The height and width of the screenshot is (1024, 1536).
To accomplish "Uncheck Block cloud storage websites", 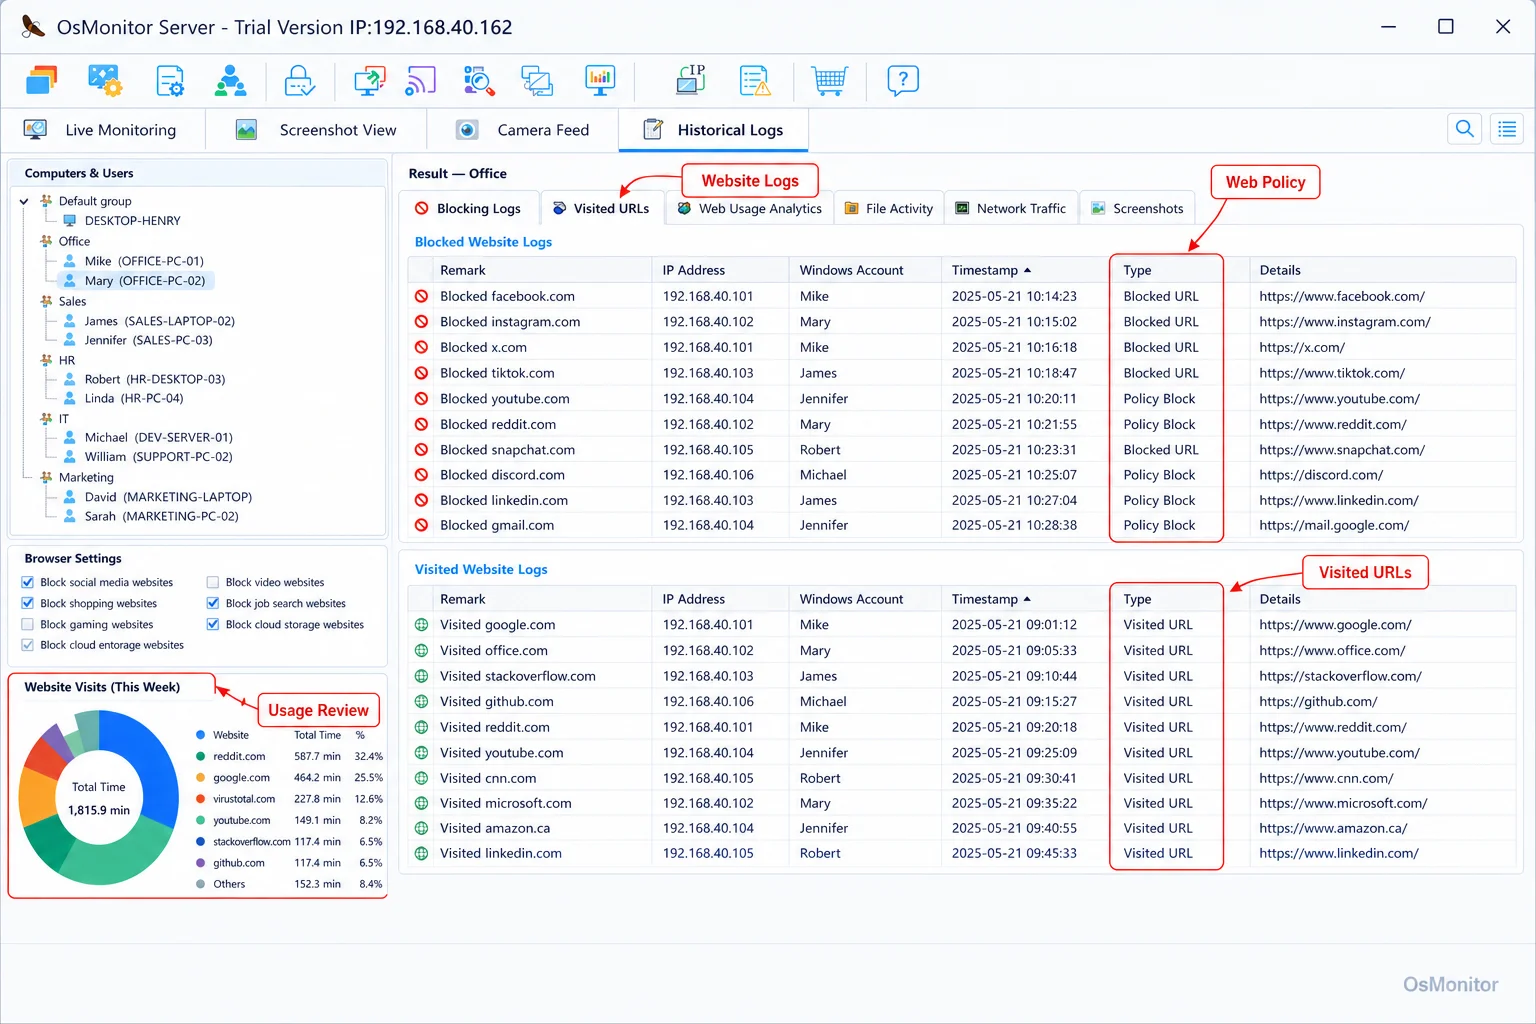I will click(213, 624).
